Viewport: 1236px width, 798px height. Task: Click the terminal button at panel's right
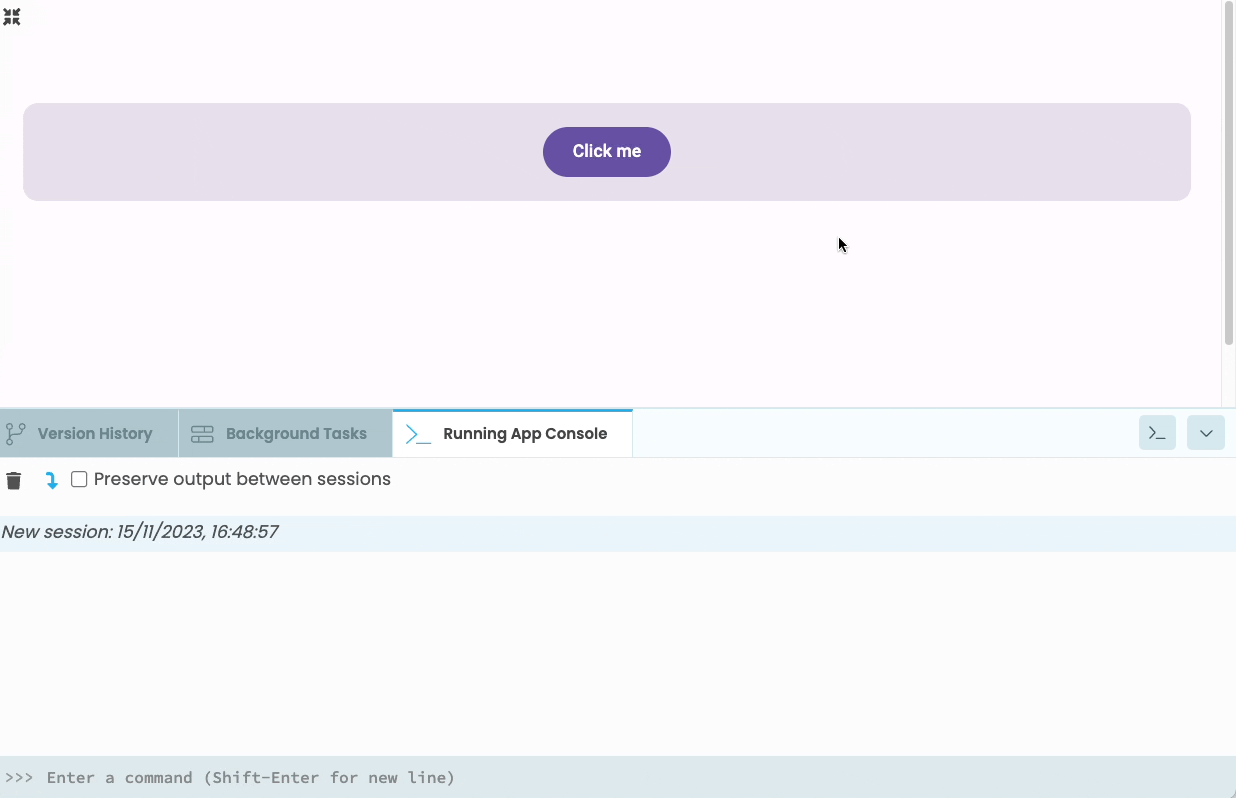point(1157,433)
